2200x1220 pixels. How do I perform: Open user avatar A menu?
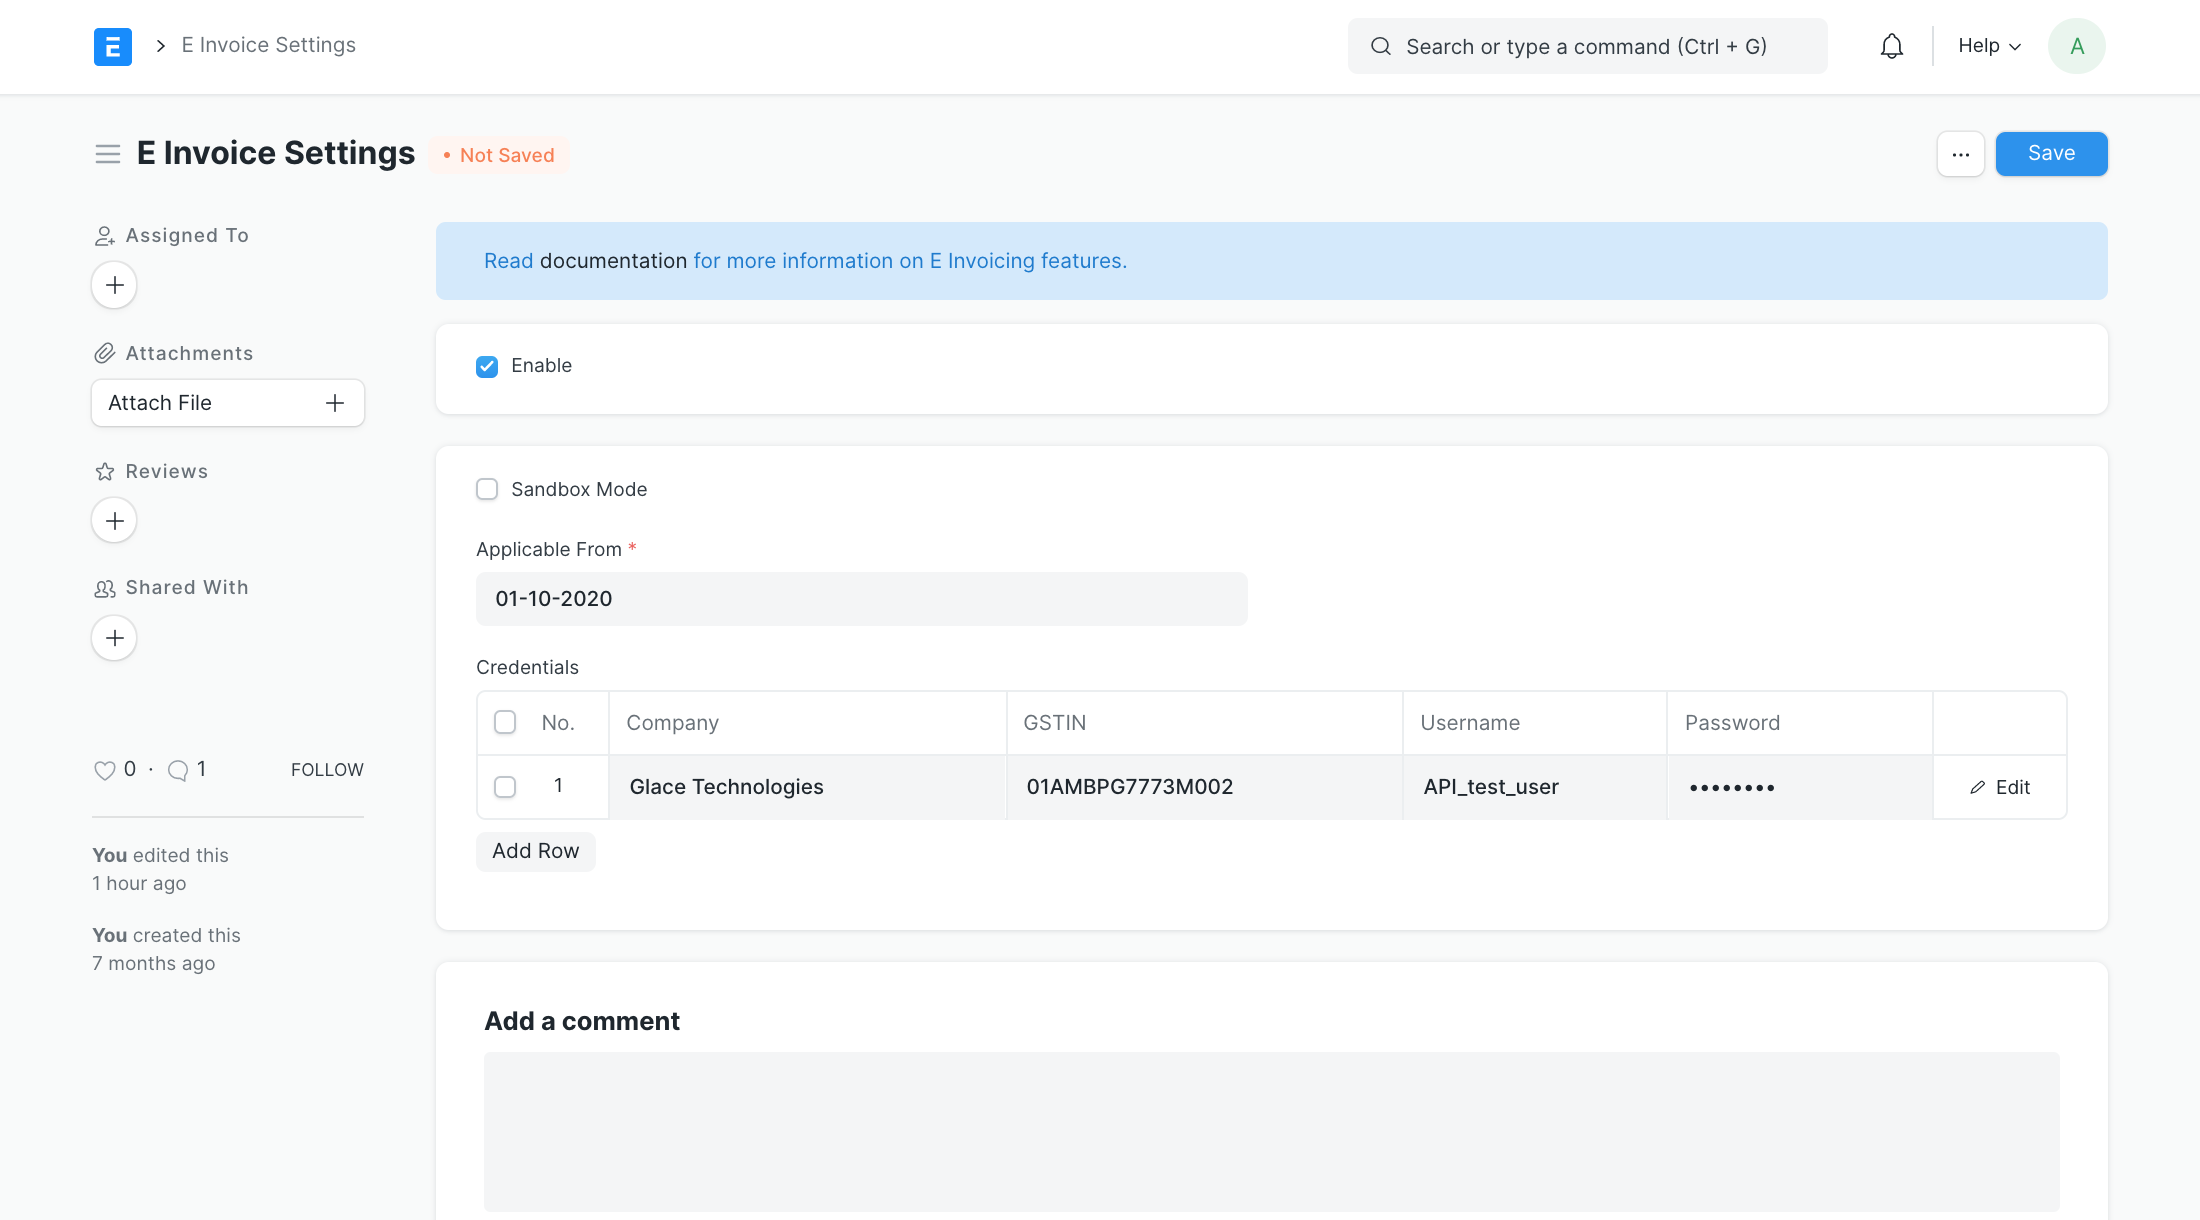(2076, 46)
